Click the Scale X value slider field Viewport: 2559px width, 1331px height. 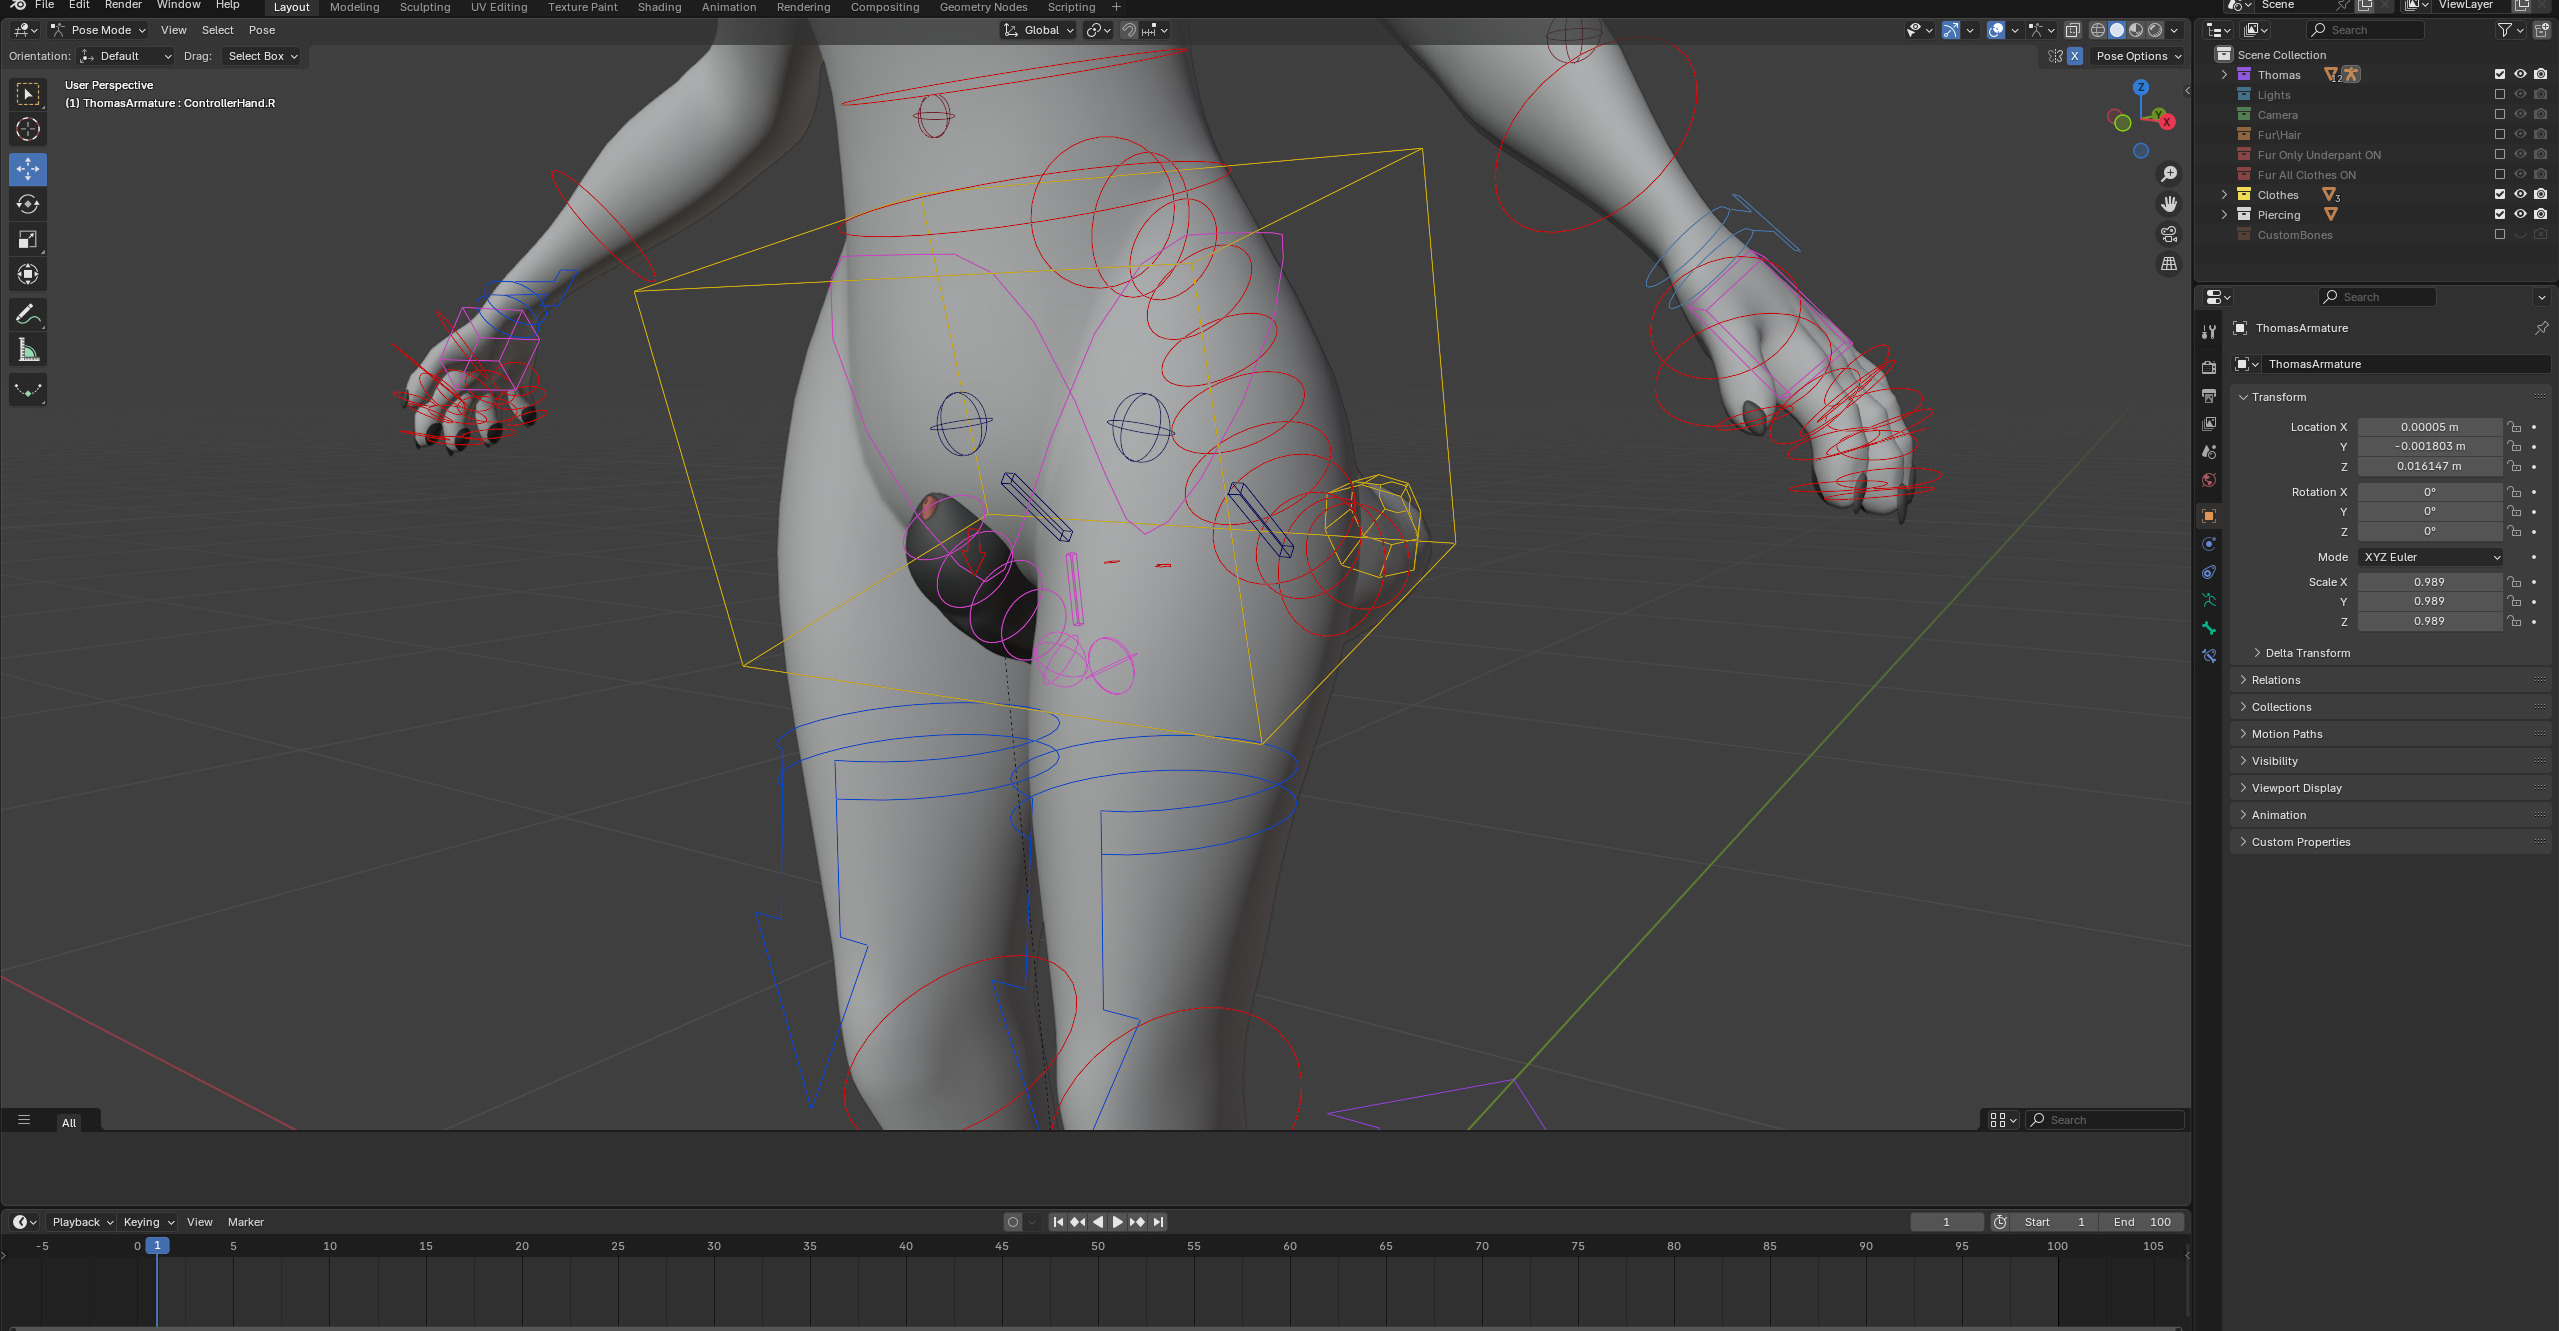point(2428,582)
